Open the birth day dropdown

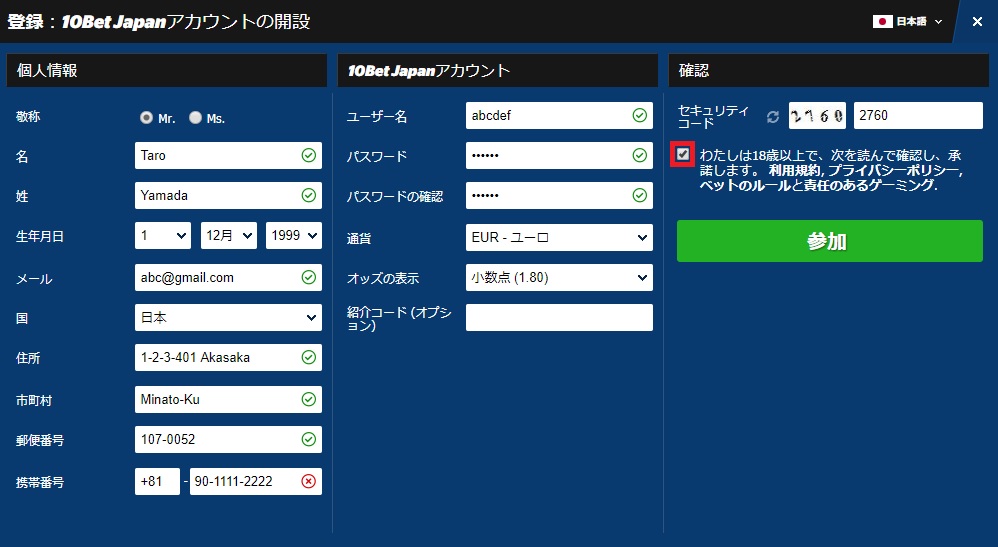pyautogui.click(x=163, y=236)
